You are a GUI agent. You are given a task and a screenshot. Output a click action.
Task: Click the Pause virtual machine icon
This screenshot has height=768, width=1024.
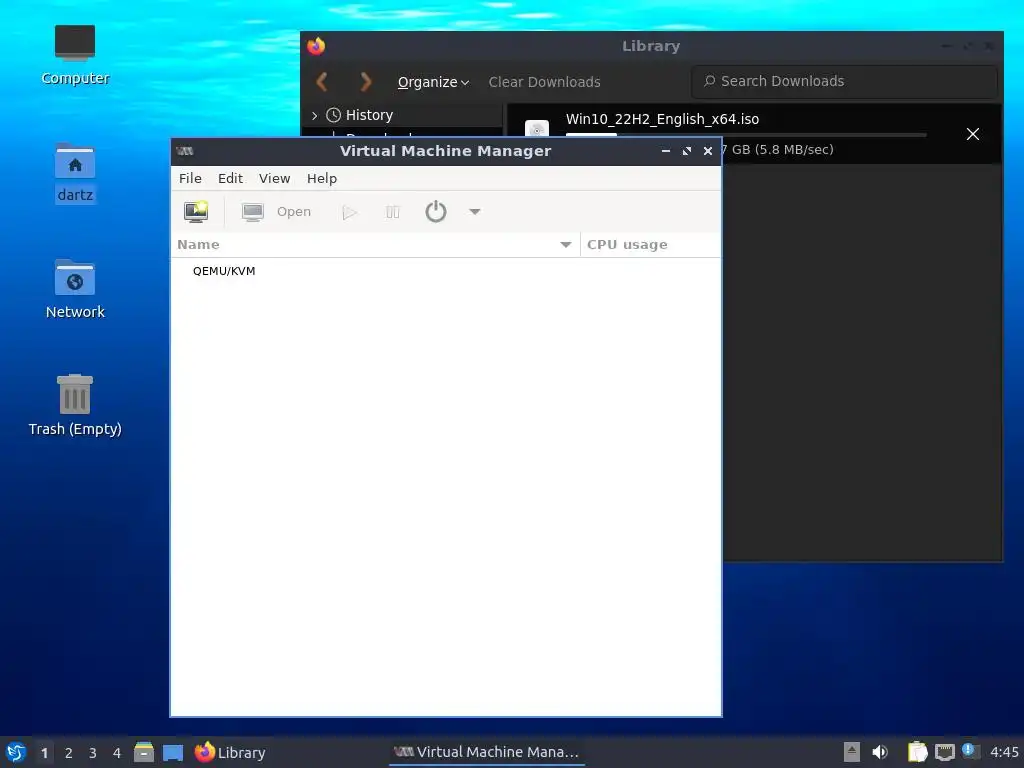392,212
